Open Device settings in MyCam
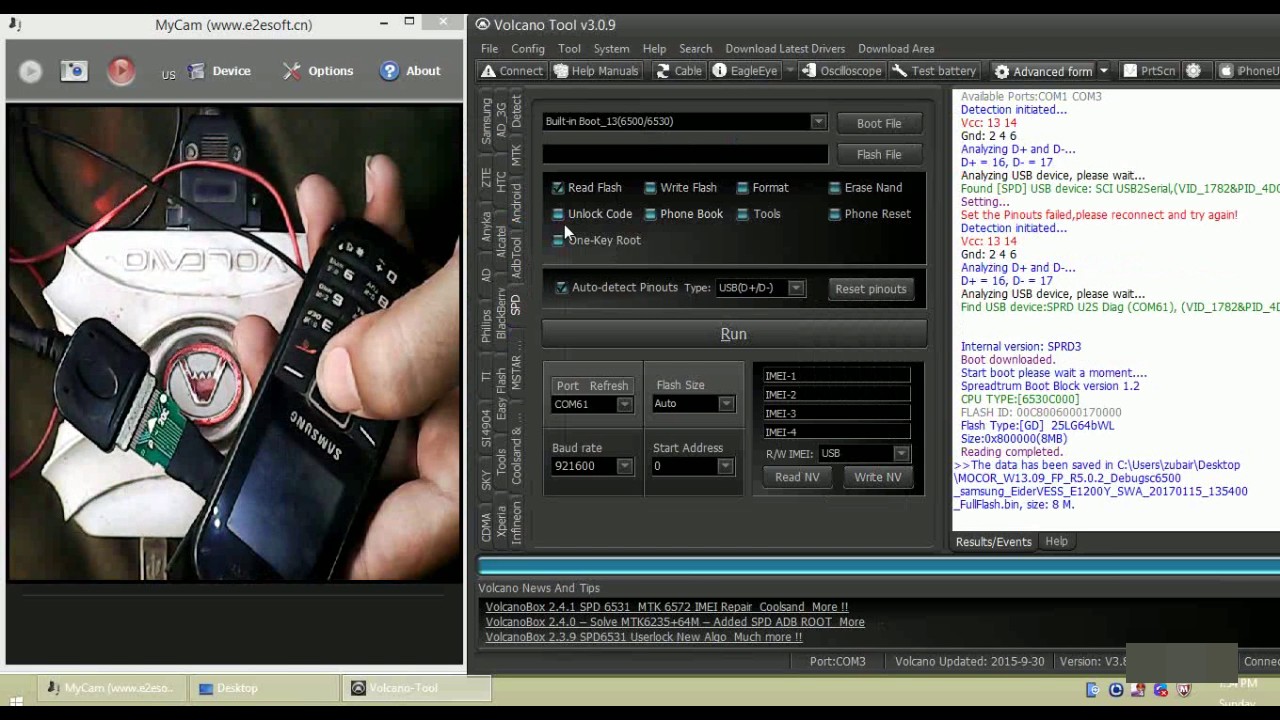Image resolution: width=1280 pixels, height=720 pixels. coord(219,71)
